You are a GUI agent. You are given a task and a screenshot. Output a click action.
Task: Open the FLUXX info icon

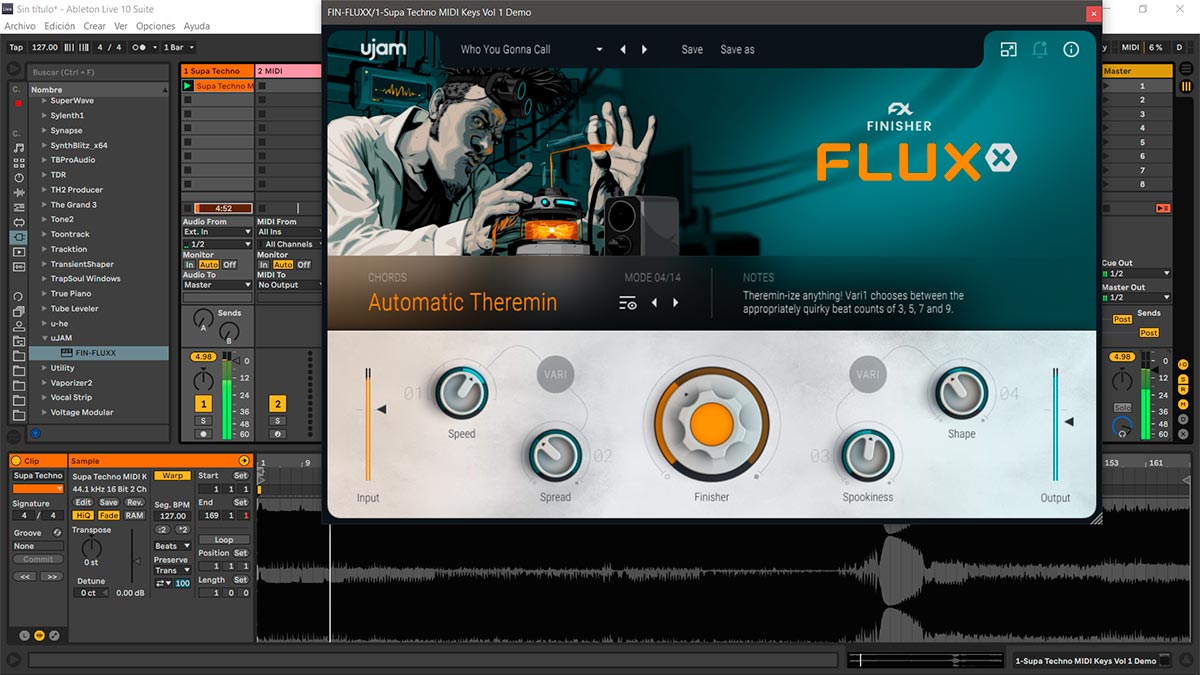pos(1071,49)
